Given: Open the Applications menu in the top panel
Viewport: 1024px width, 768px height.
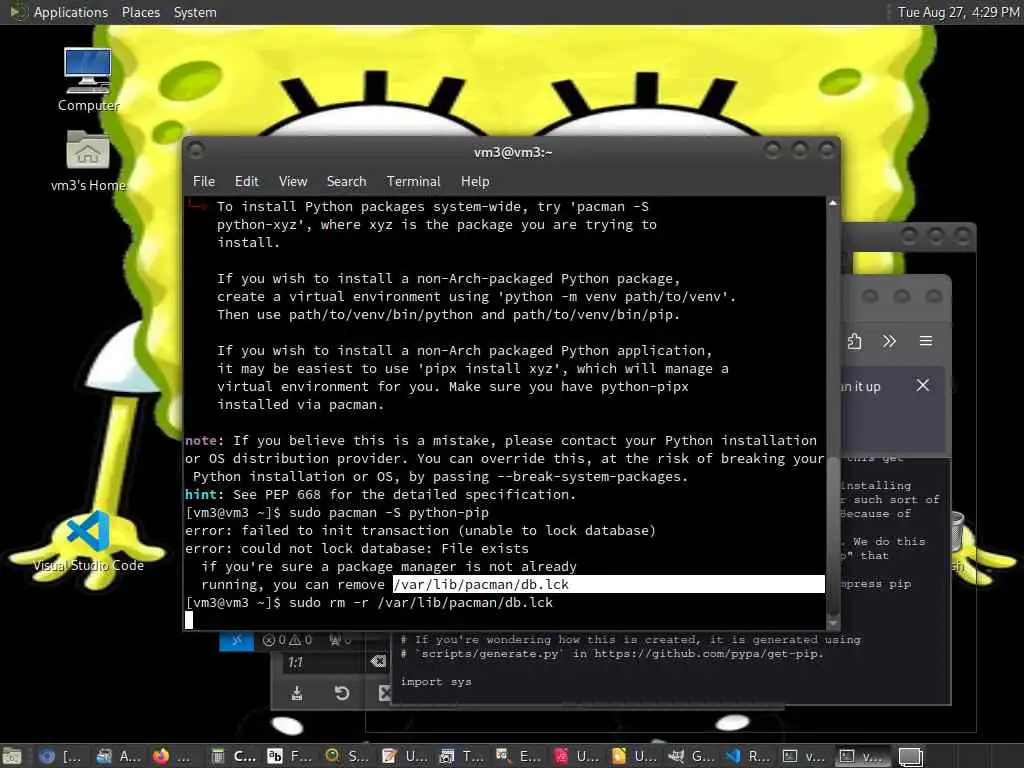Looking at the screenshot, I should 71,12.
